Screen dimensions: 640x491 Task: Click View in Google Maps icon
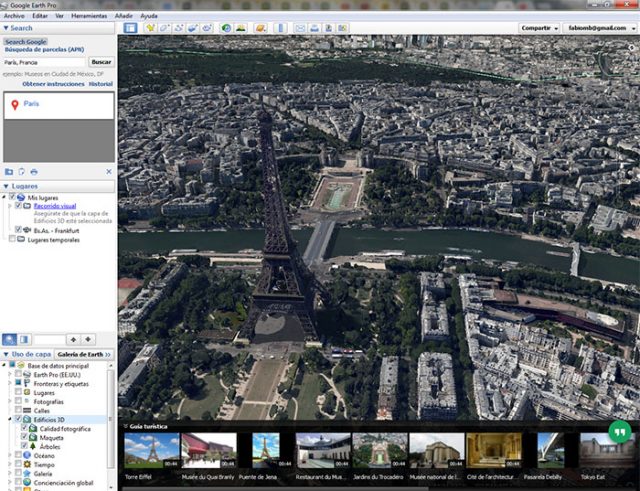pyautogui.click(x=342, y=28)
